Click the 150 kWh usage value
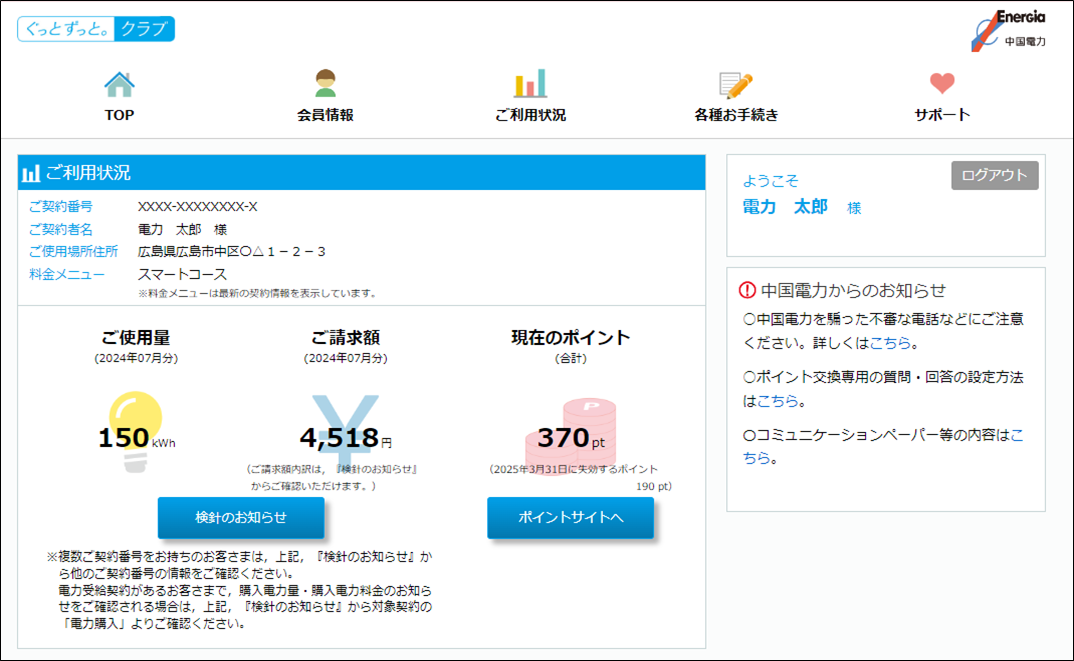1074x661 pixels. tap(136, 438)
